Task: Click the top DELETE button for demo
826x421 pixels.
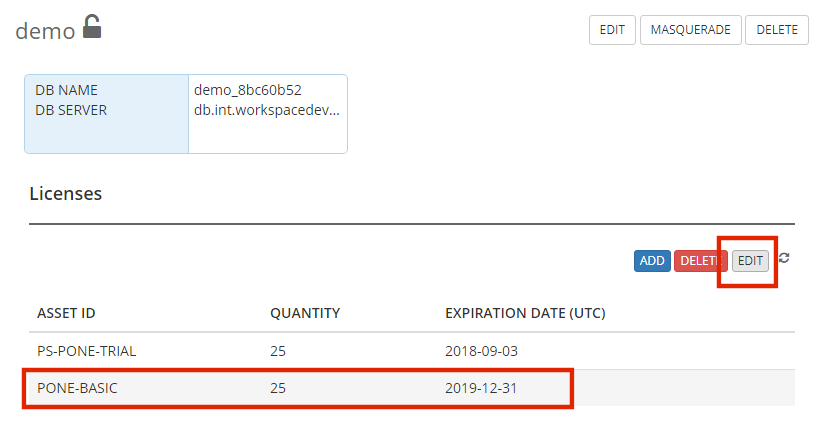Action: (x=777, y=30)
